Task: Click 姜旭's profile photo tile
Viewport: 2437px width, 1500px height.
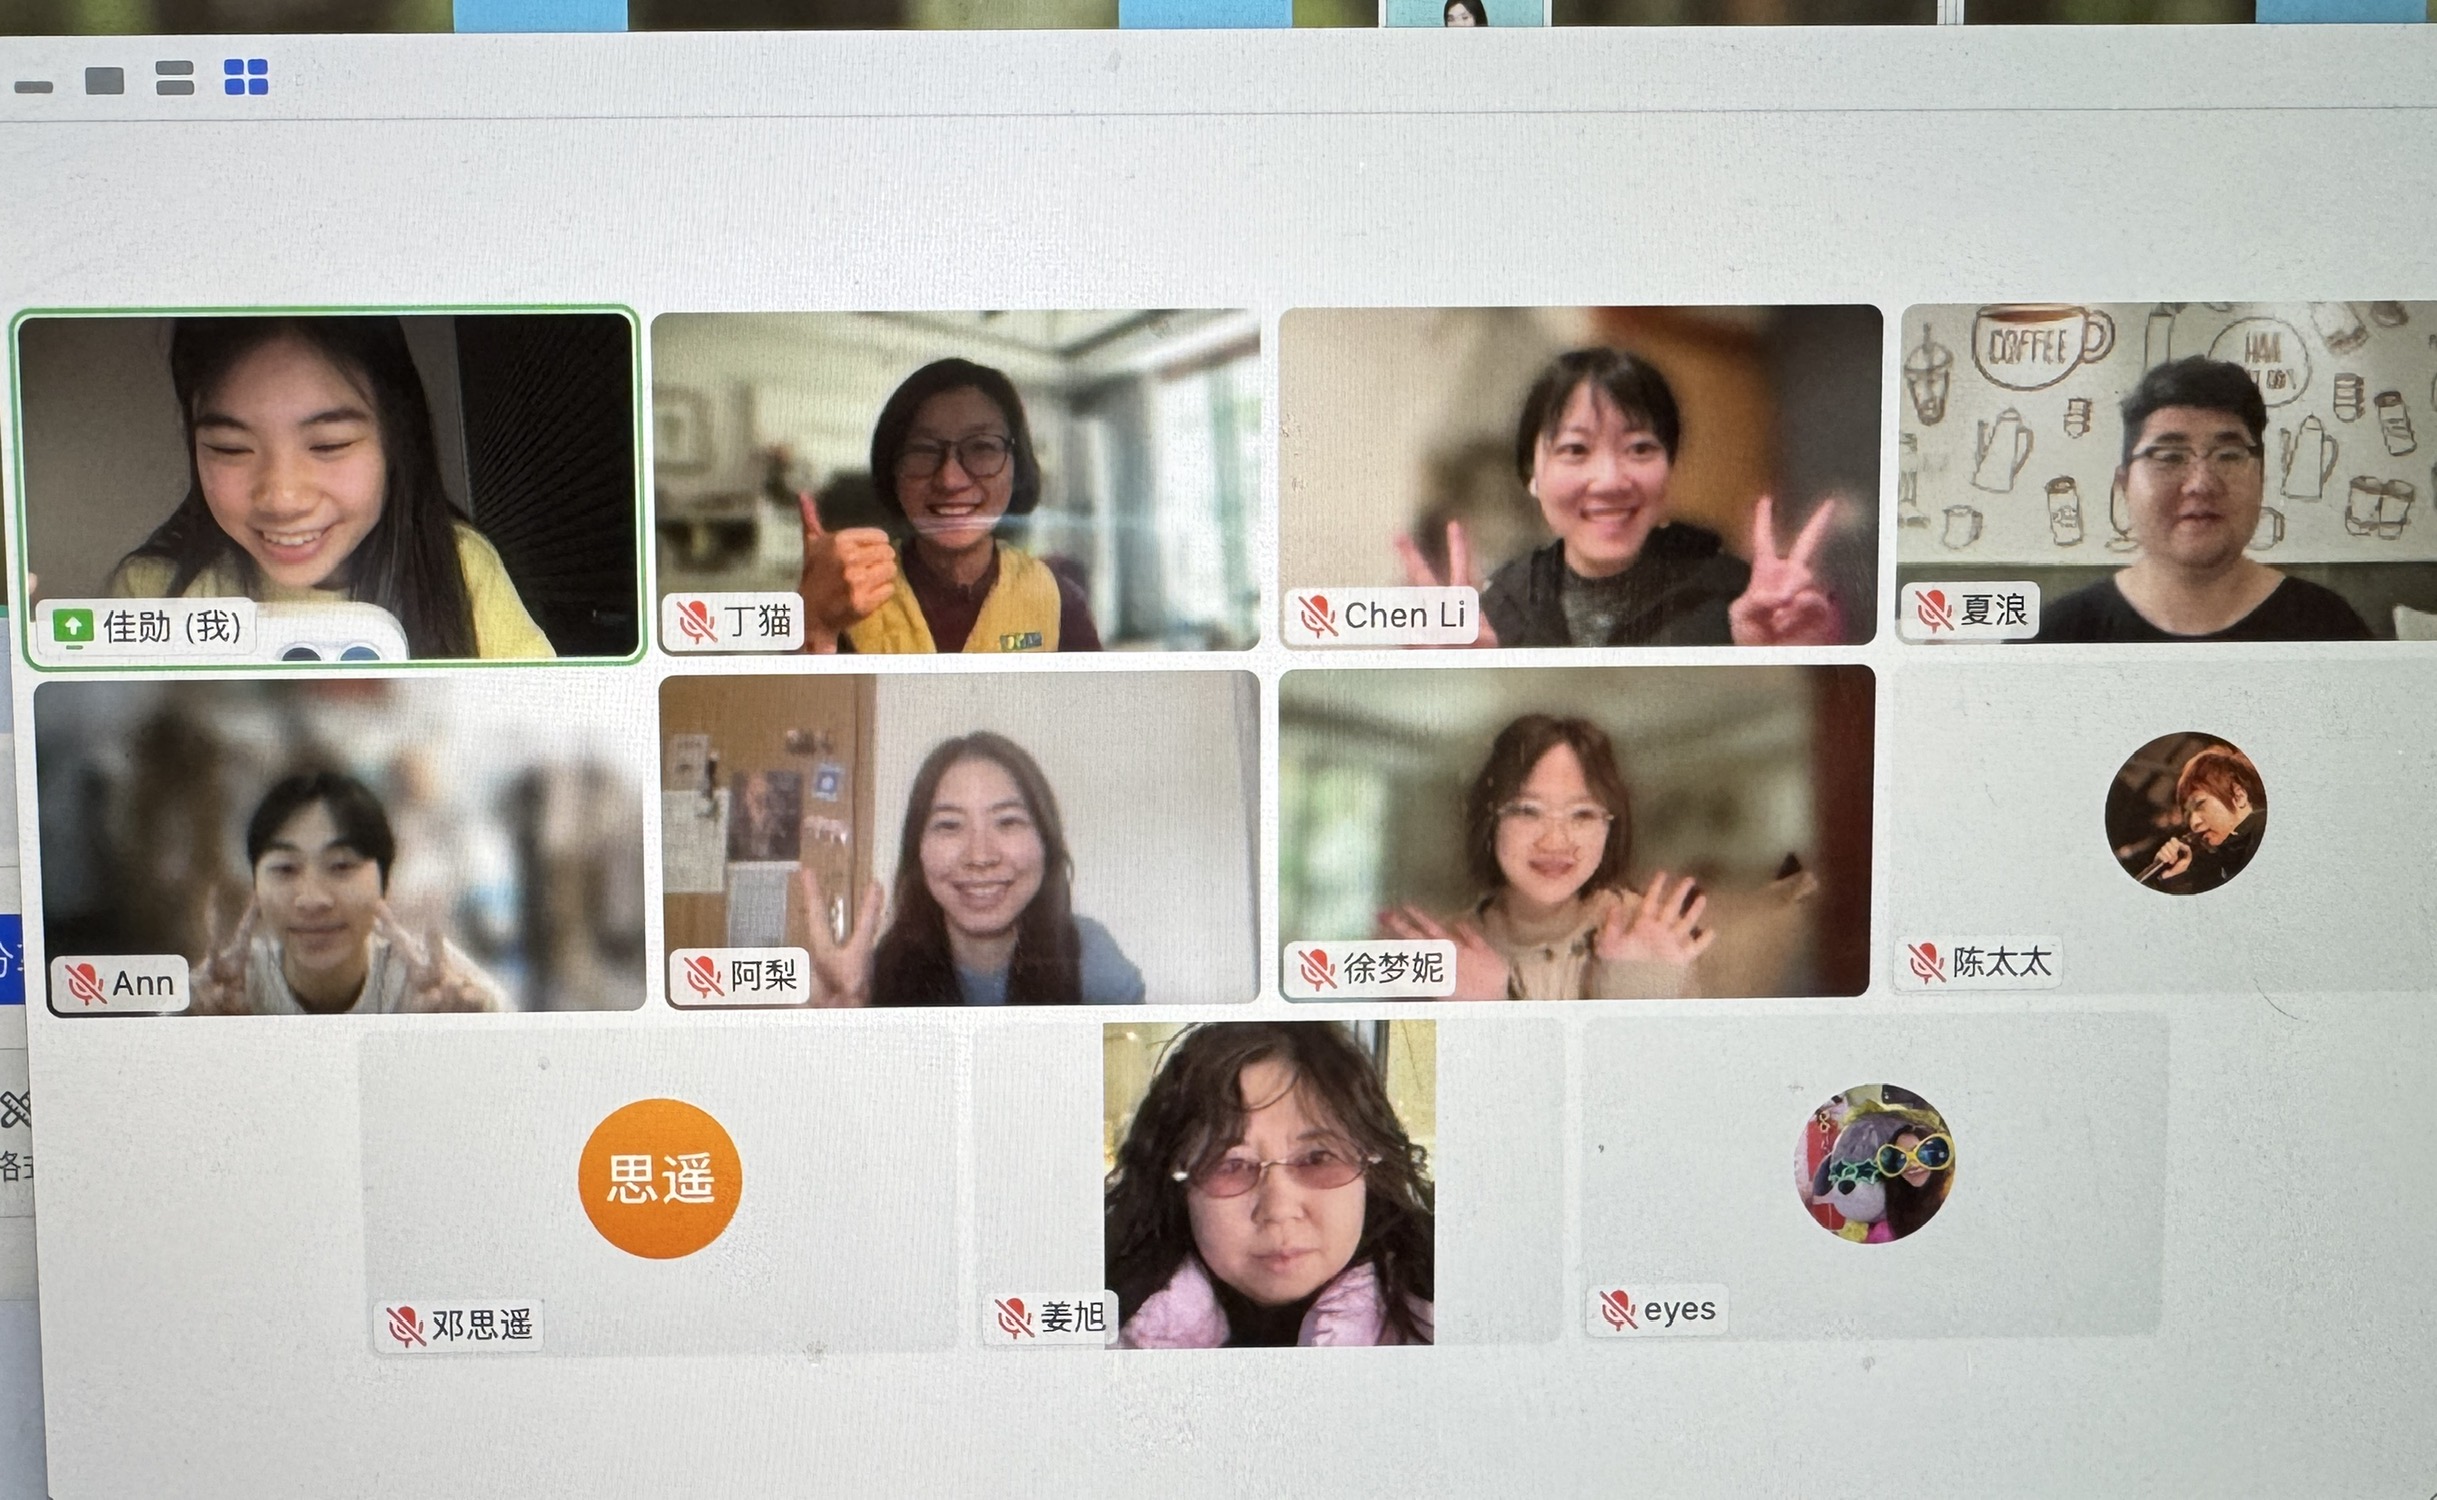Action: tap(1269, 1184)
